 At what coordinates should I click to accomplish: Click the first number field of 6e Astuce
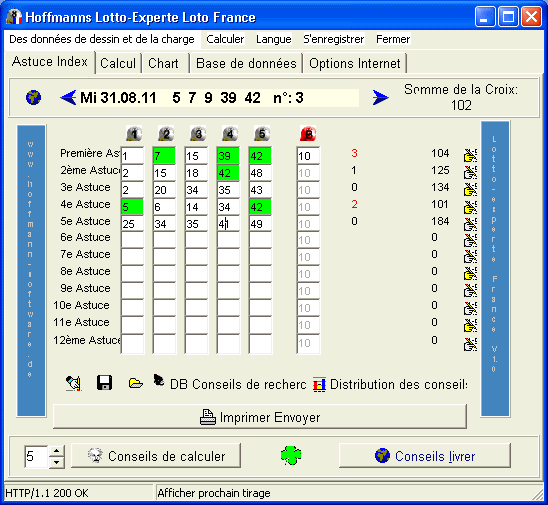click(132, 240)
